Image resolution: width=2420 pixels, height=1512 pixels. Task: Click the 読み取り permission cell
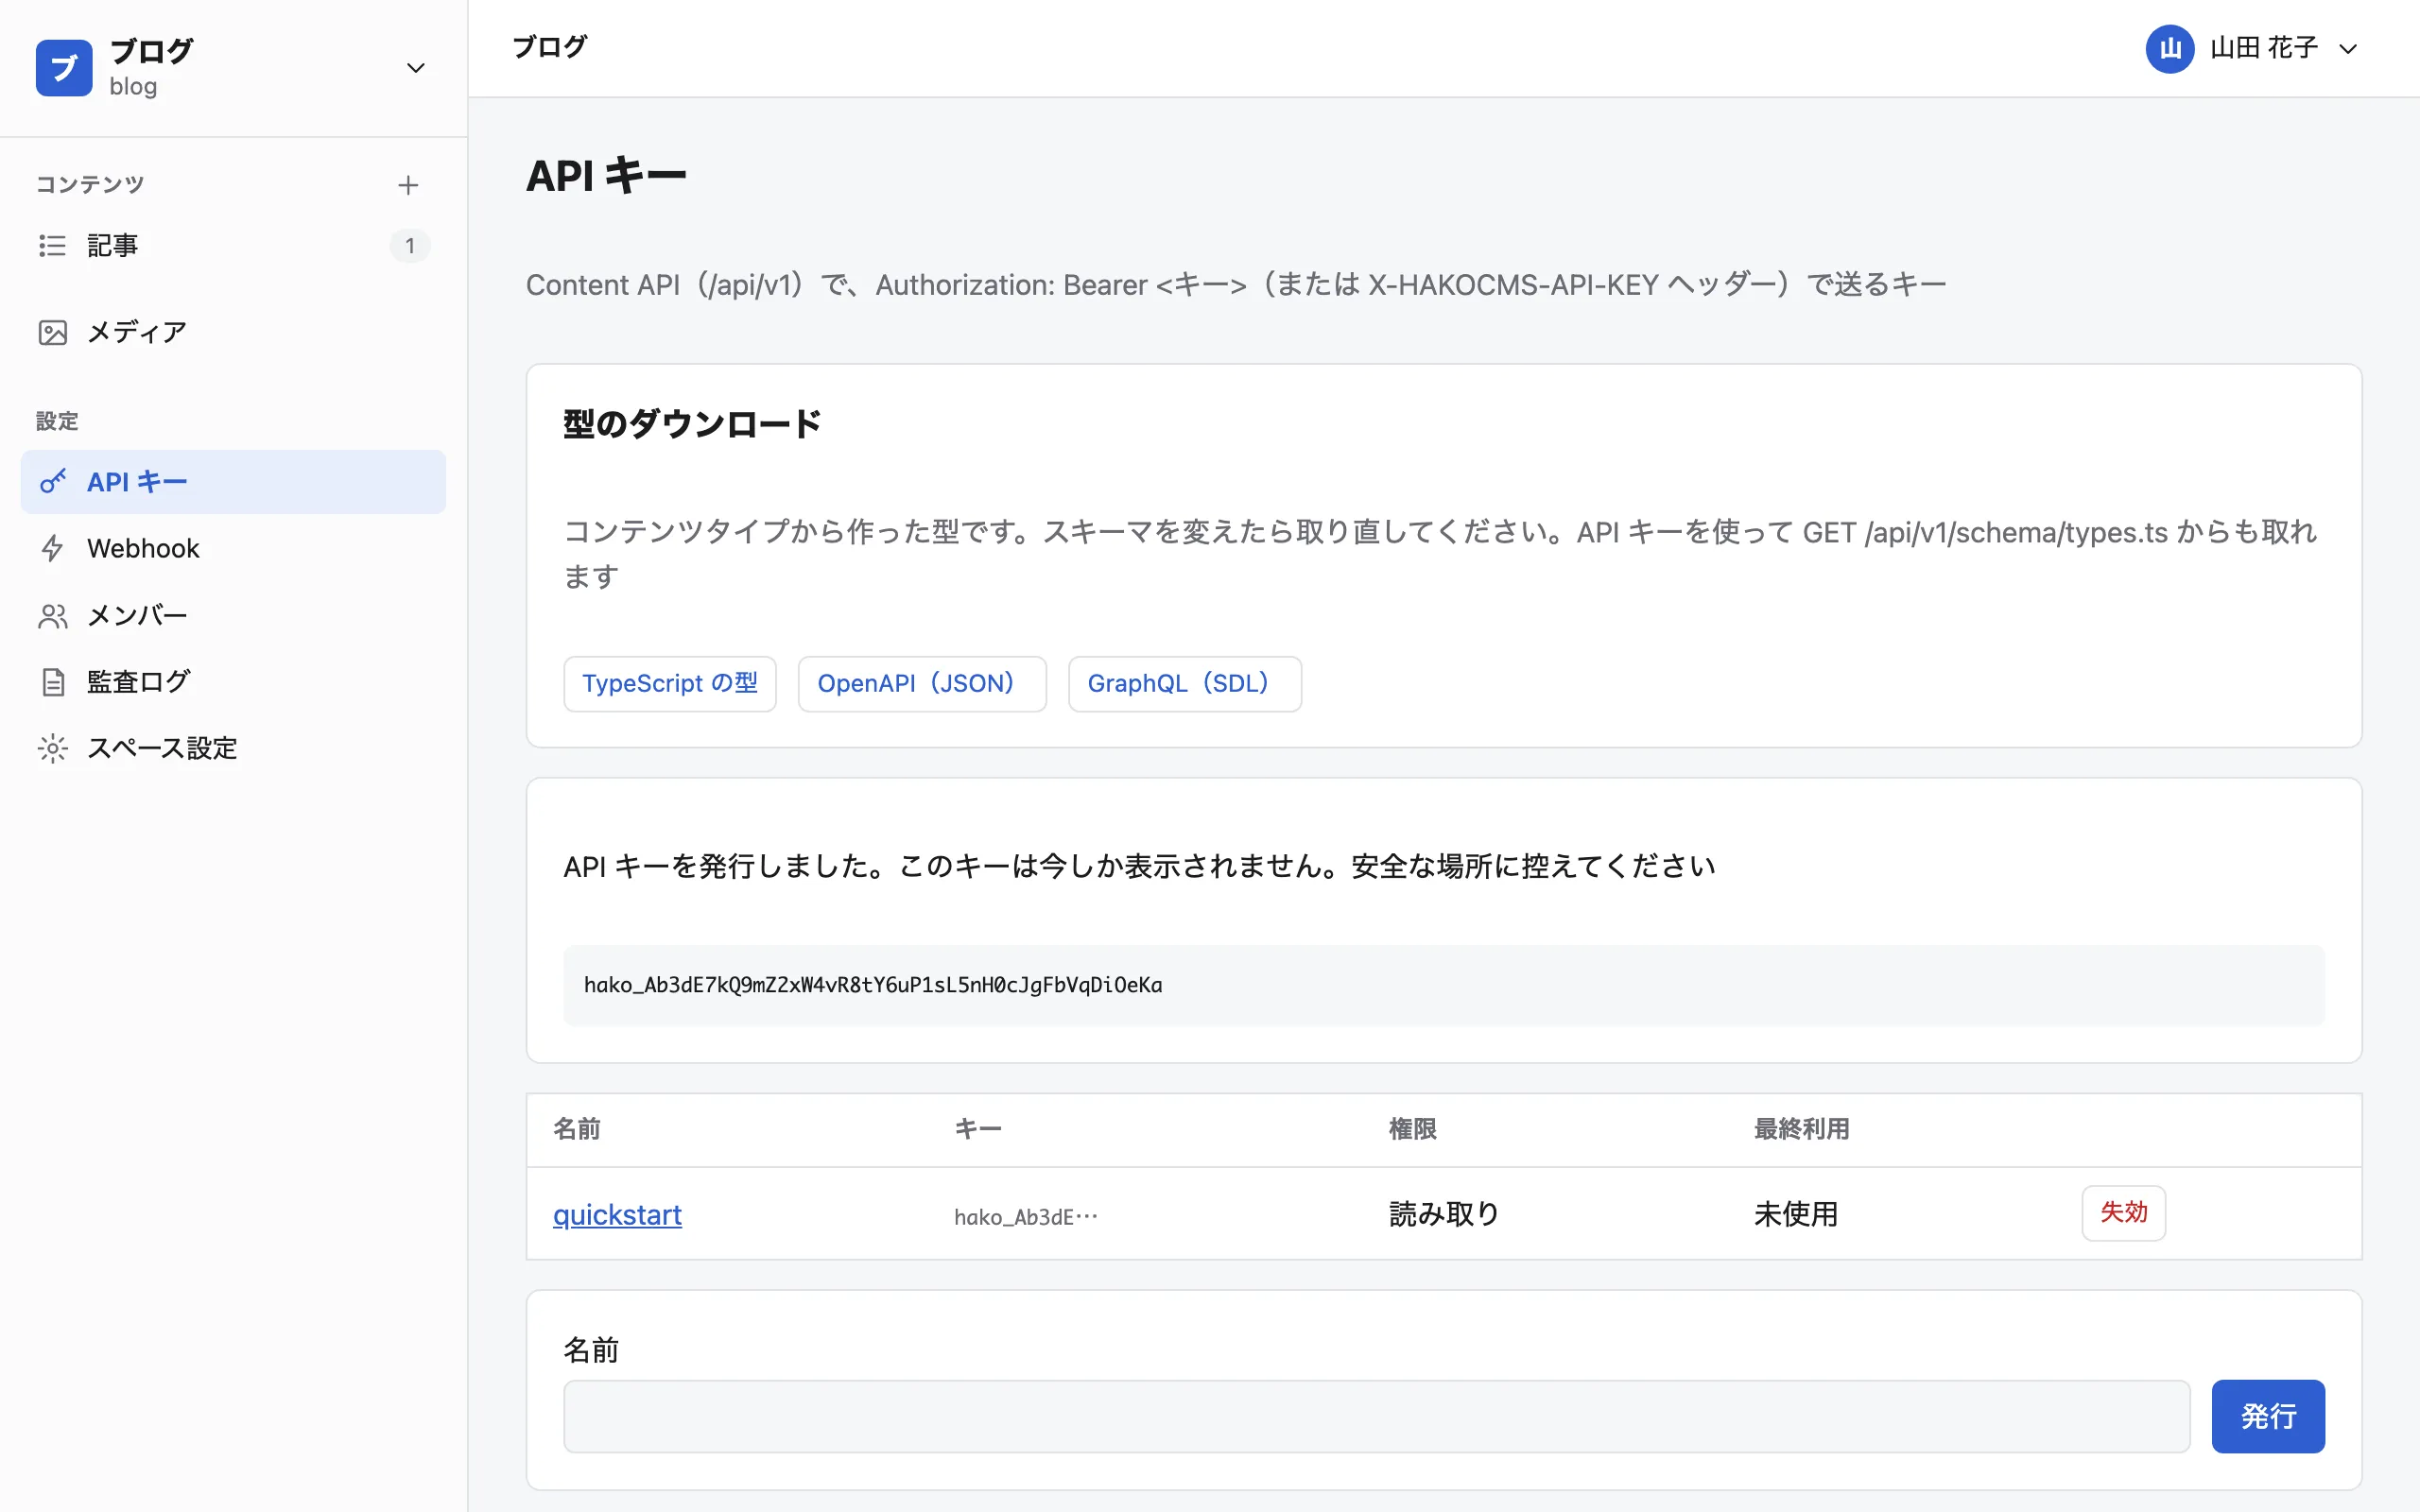[x=1444, y=1214]
